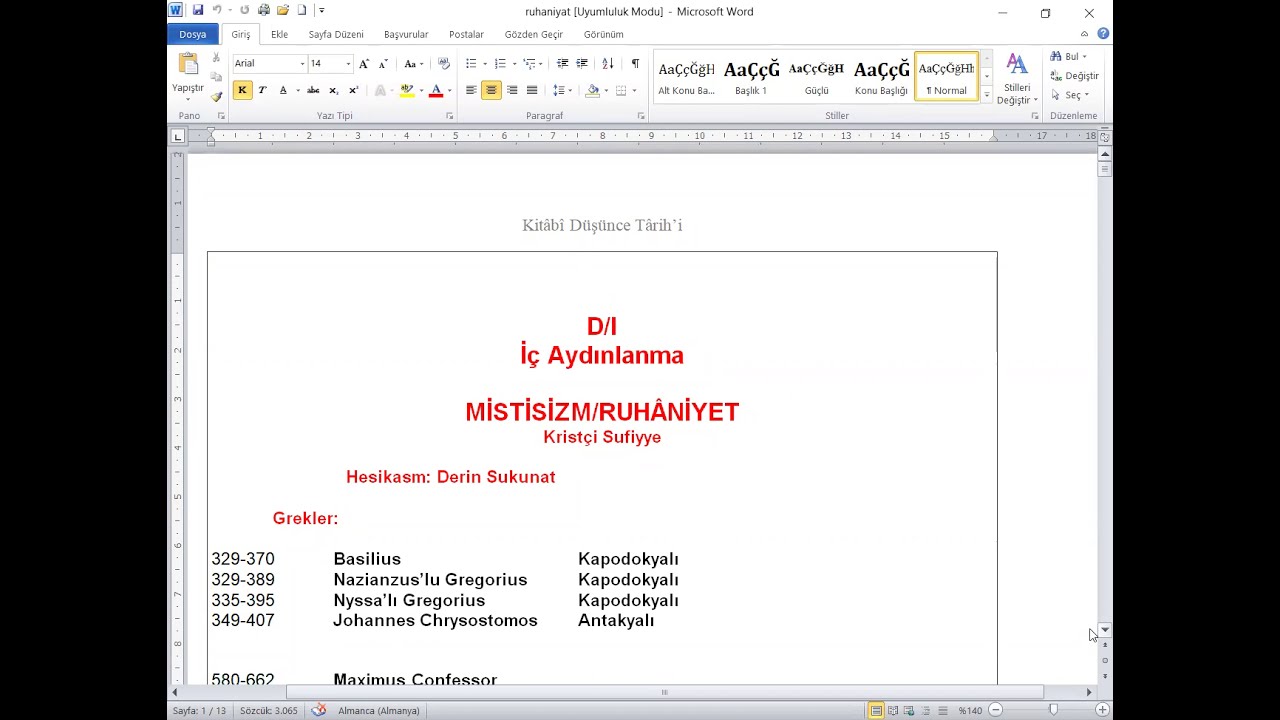Image resolution: width=1280 pixels, height=720 pixels.
Task: Click the Bul find button
Action: coord(1069,57)
